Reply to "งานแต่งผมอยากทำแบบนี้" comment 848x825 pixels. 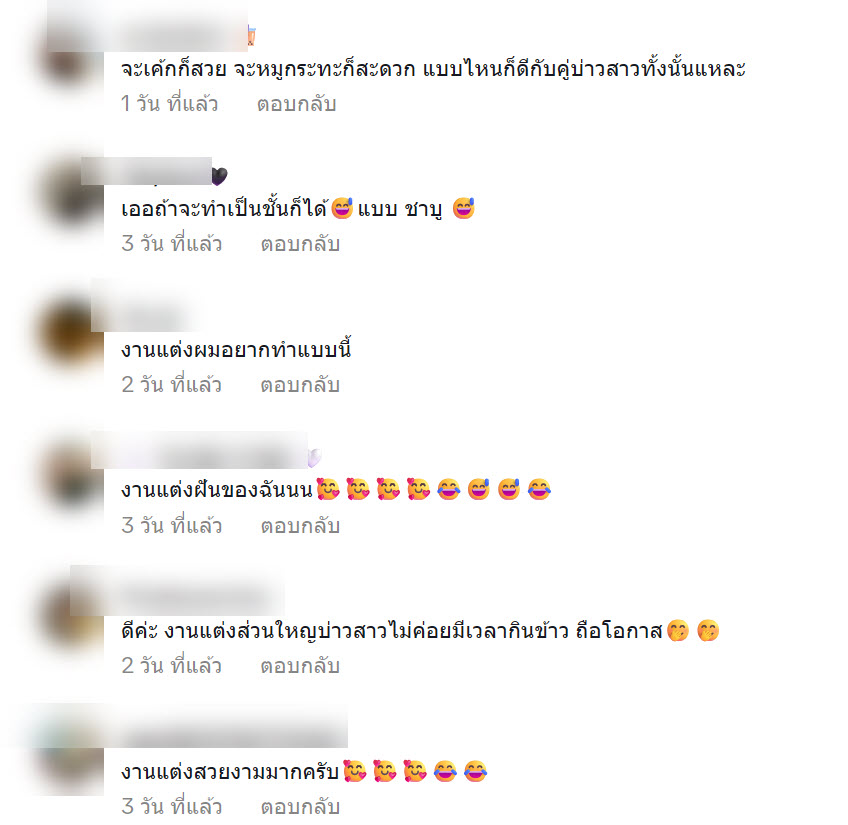tap(300, 385)
